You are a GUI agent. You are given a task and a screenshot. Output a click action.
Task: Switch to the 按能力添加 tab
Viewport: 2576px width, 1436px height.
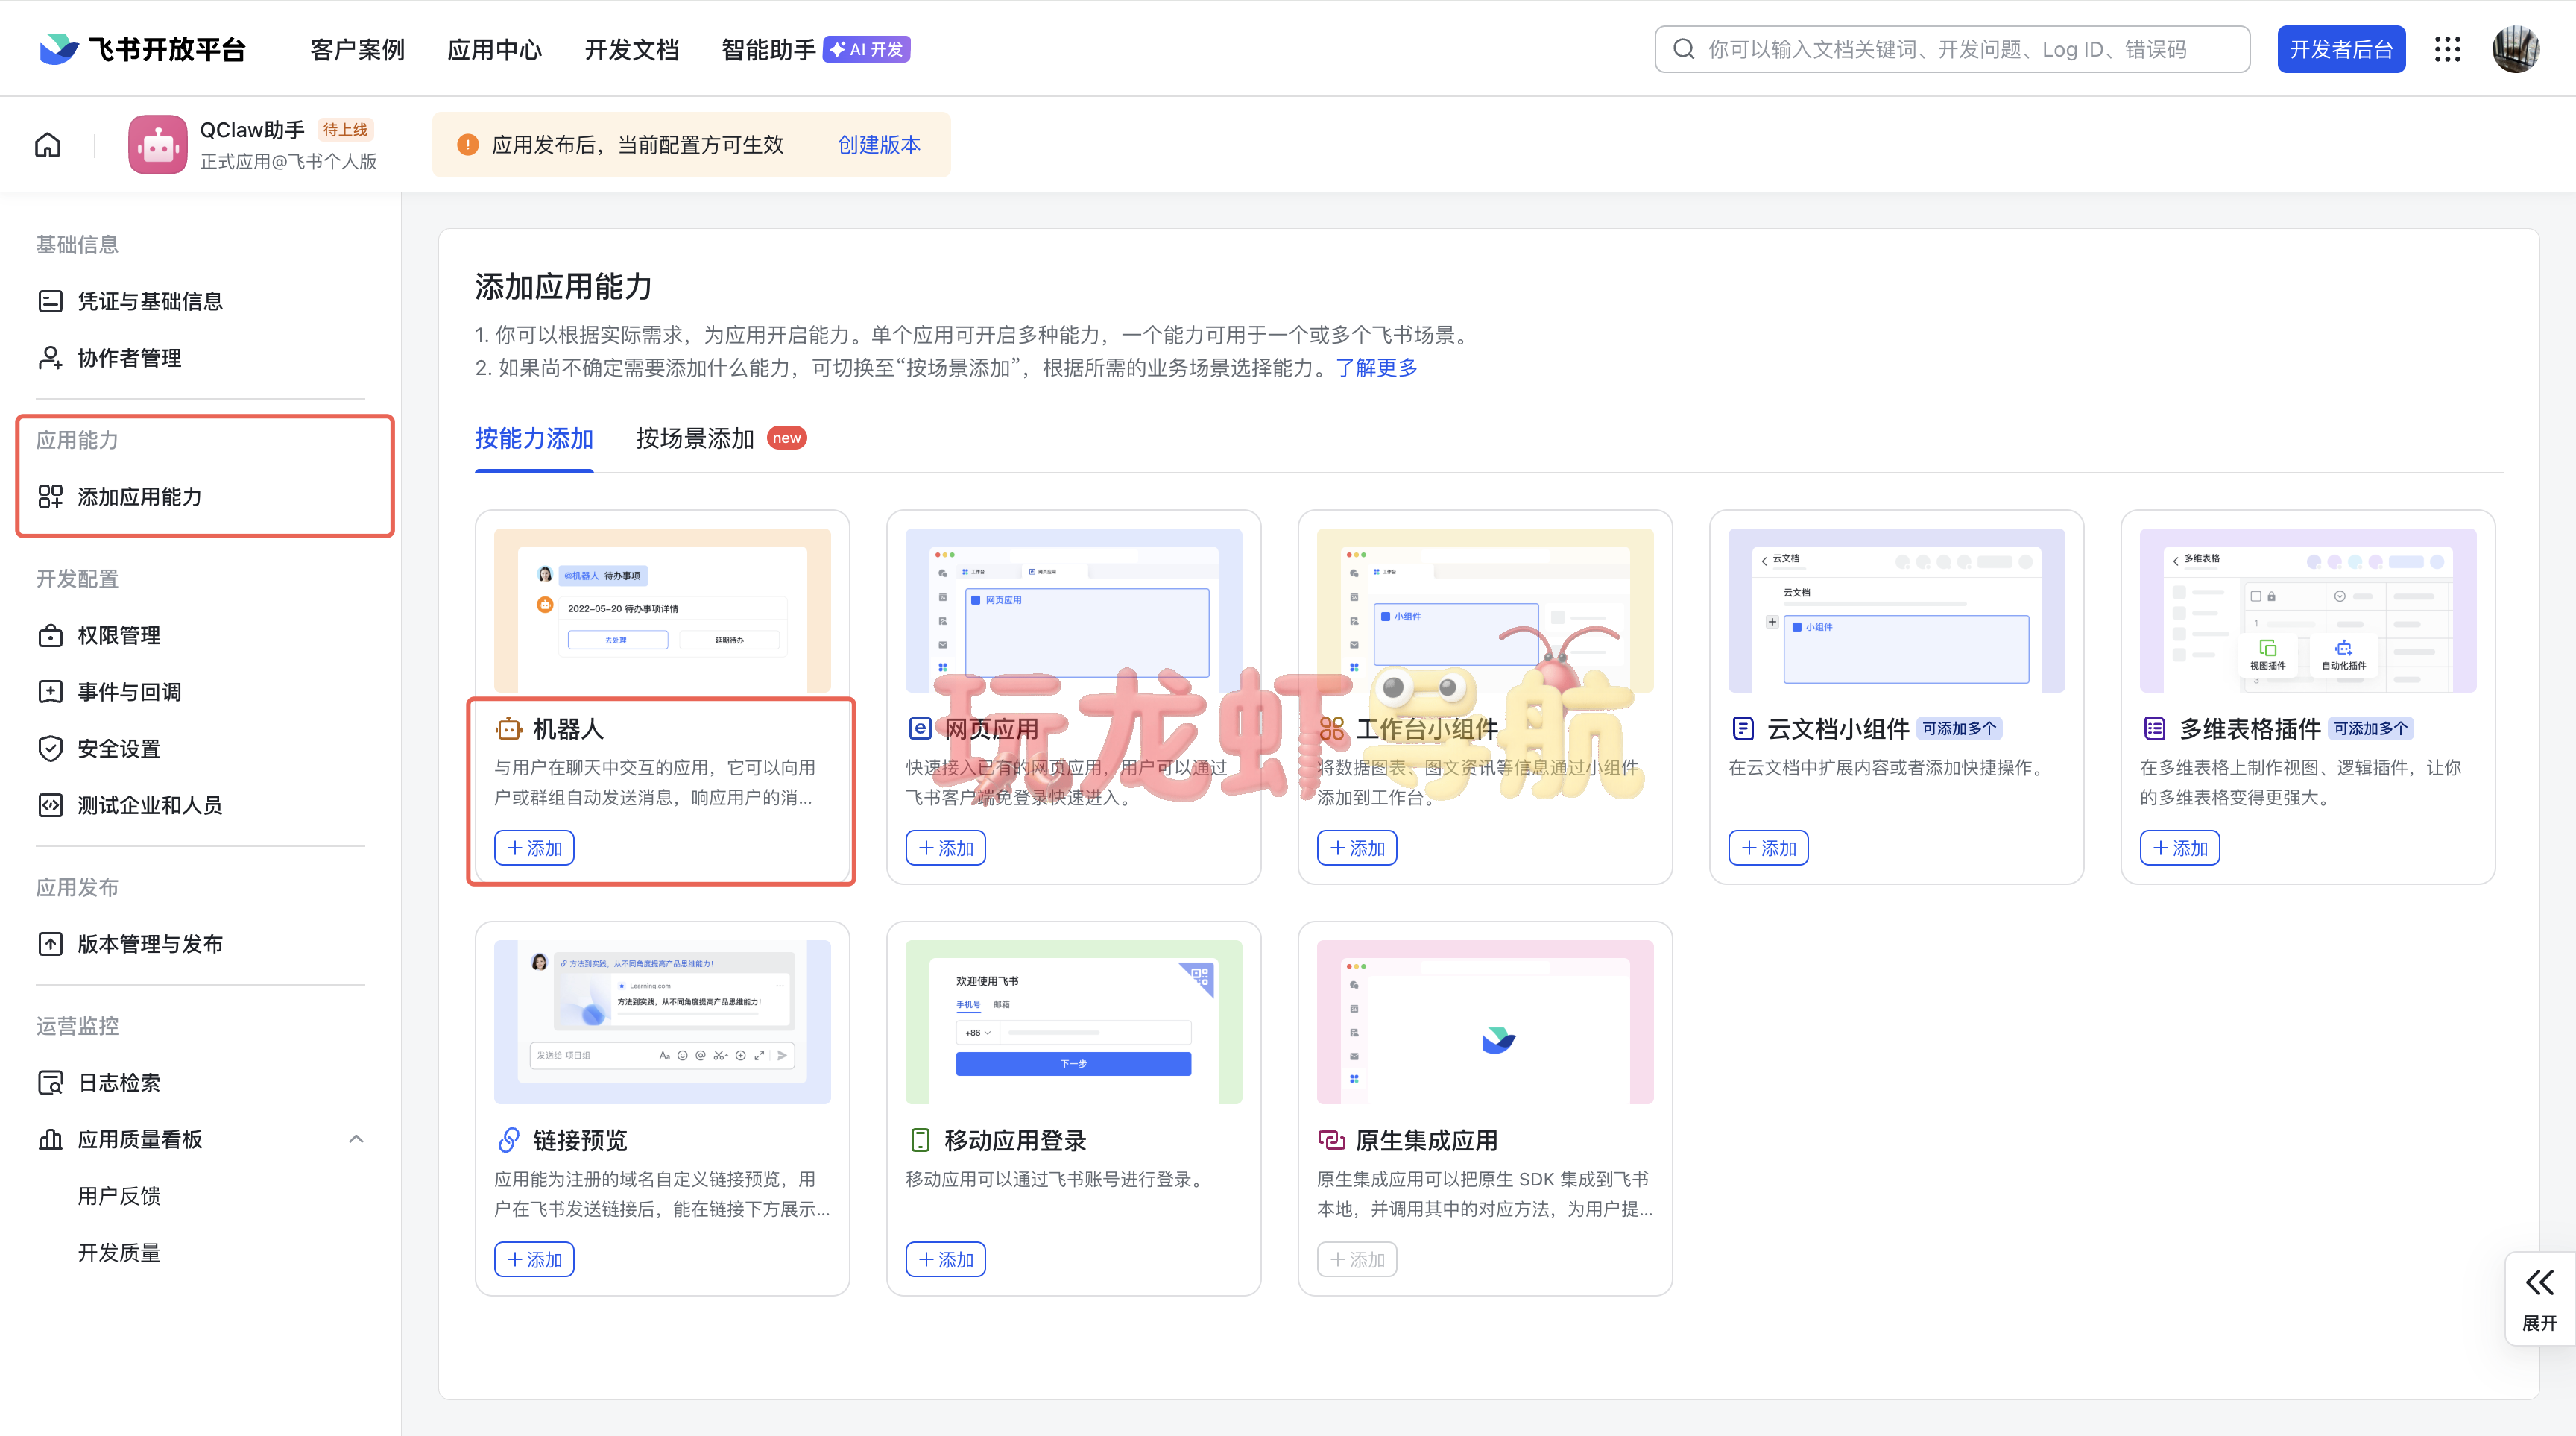(x=534, y=438)
